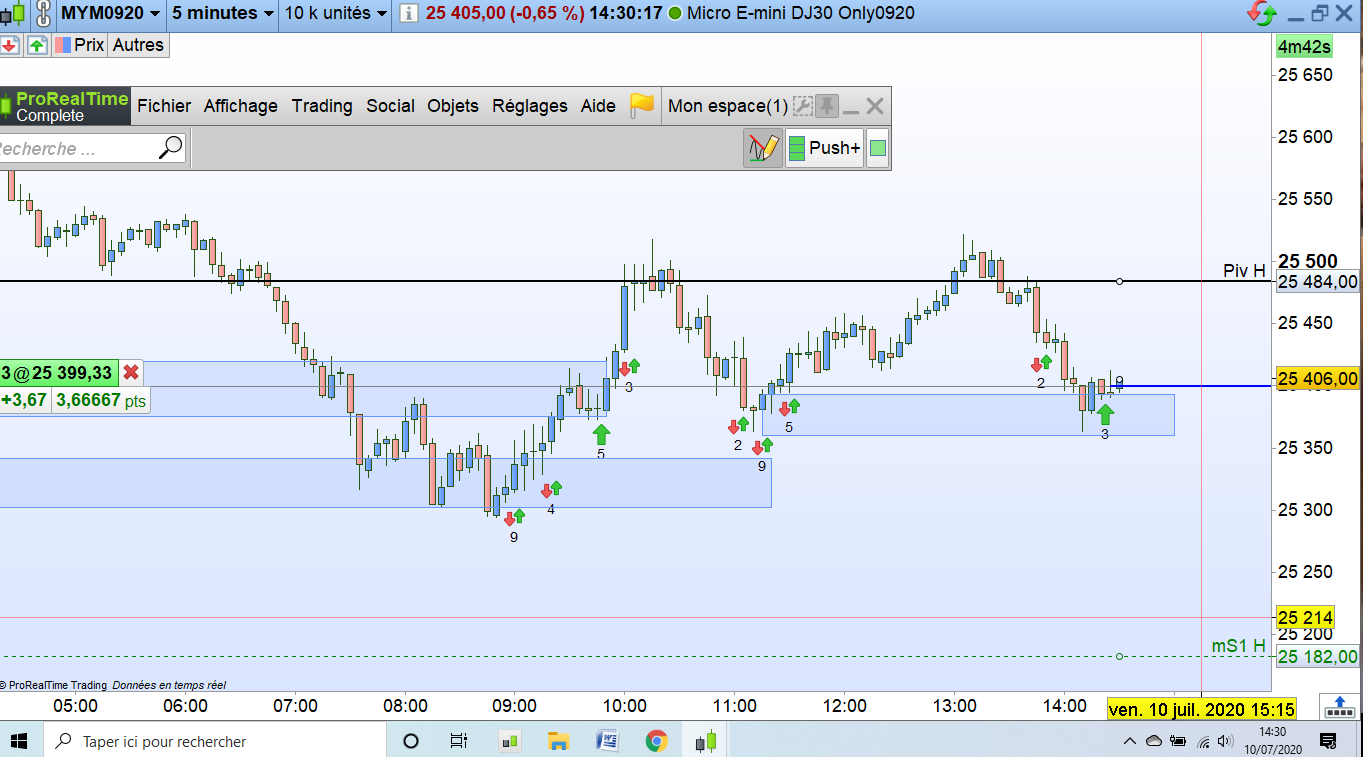Viewport: 1363px width, 757px height.
Task: Click the green market status dot
Action: pyautogui.click(x=675, y=14)
